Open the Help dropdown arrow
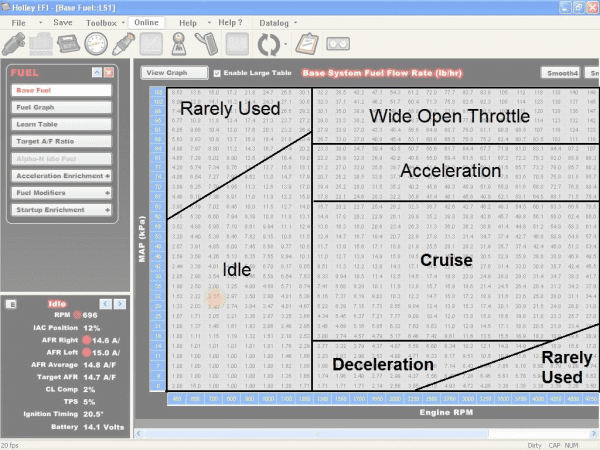600x450 pixels. coord(209,23)
